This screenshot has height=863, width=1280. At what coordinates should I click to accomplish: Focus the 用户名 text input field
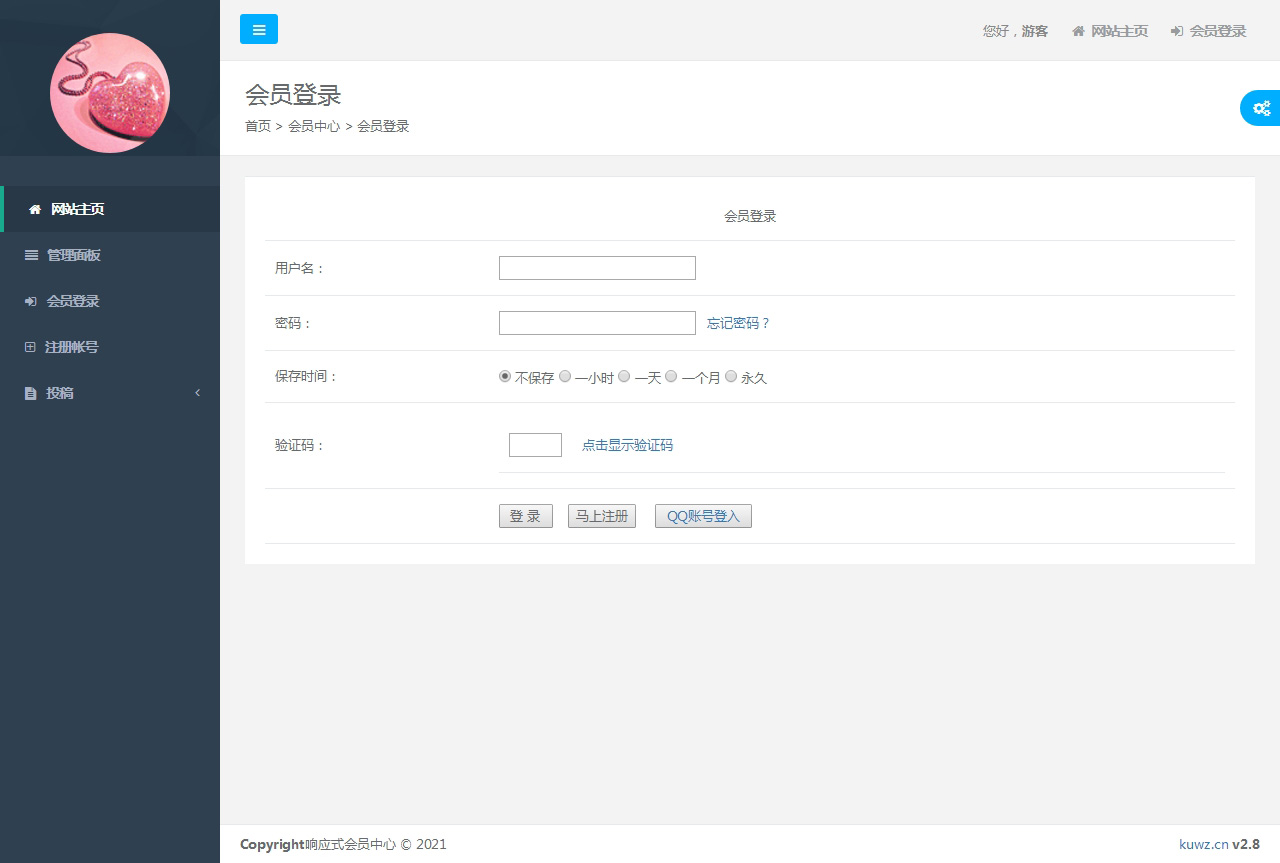597,268
